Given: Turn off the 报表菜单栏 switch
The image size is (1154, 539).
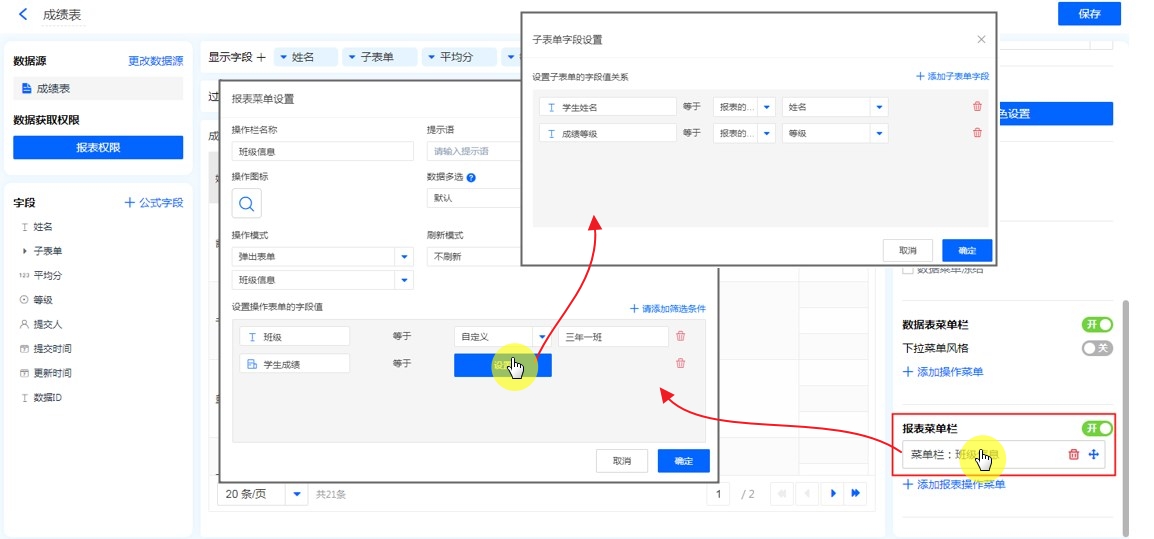Looking at the screenshot, I should pos(1097,428).
